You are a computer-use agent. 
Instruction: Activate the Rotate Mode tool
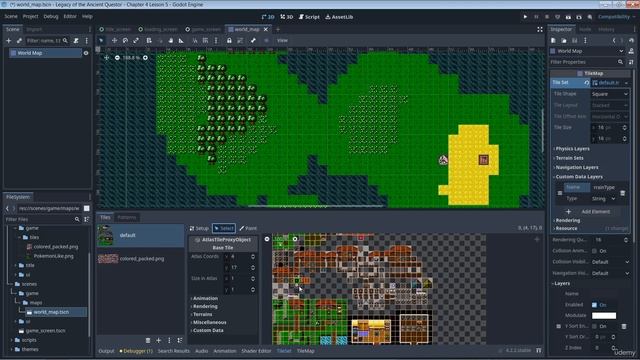125,40
